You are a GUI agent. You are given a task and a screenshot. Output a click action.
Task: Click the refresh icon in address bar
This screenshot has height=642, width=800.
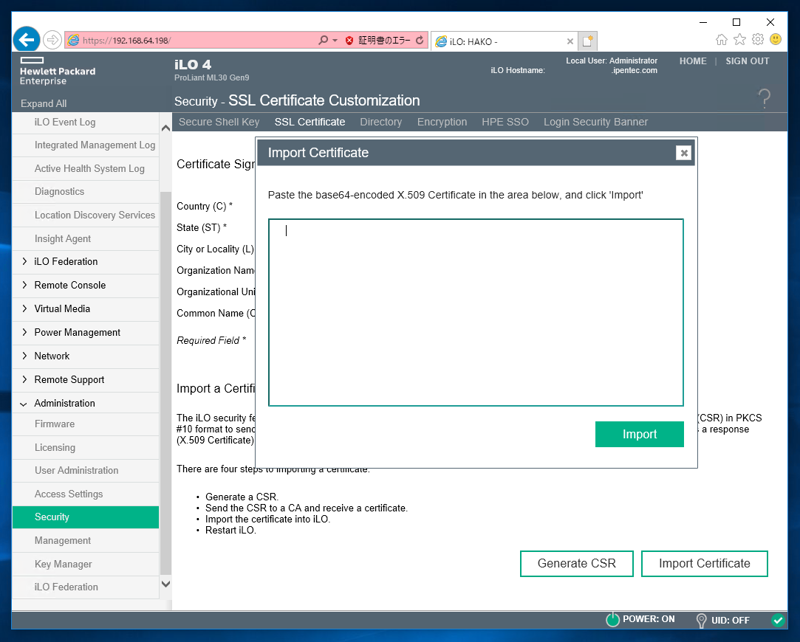click(x=419, y=40)
